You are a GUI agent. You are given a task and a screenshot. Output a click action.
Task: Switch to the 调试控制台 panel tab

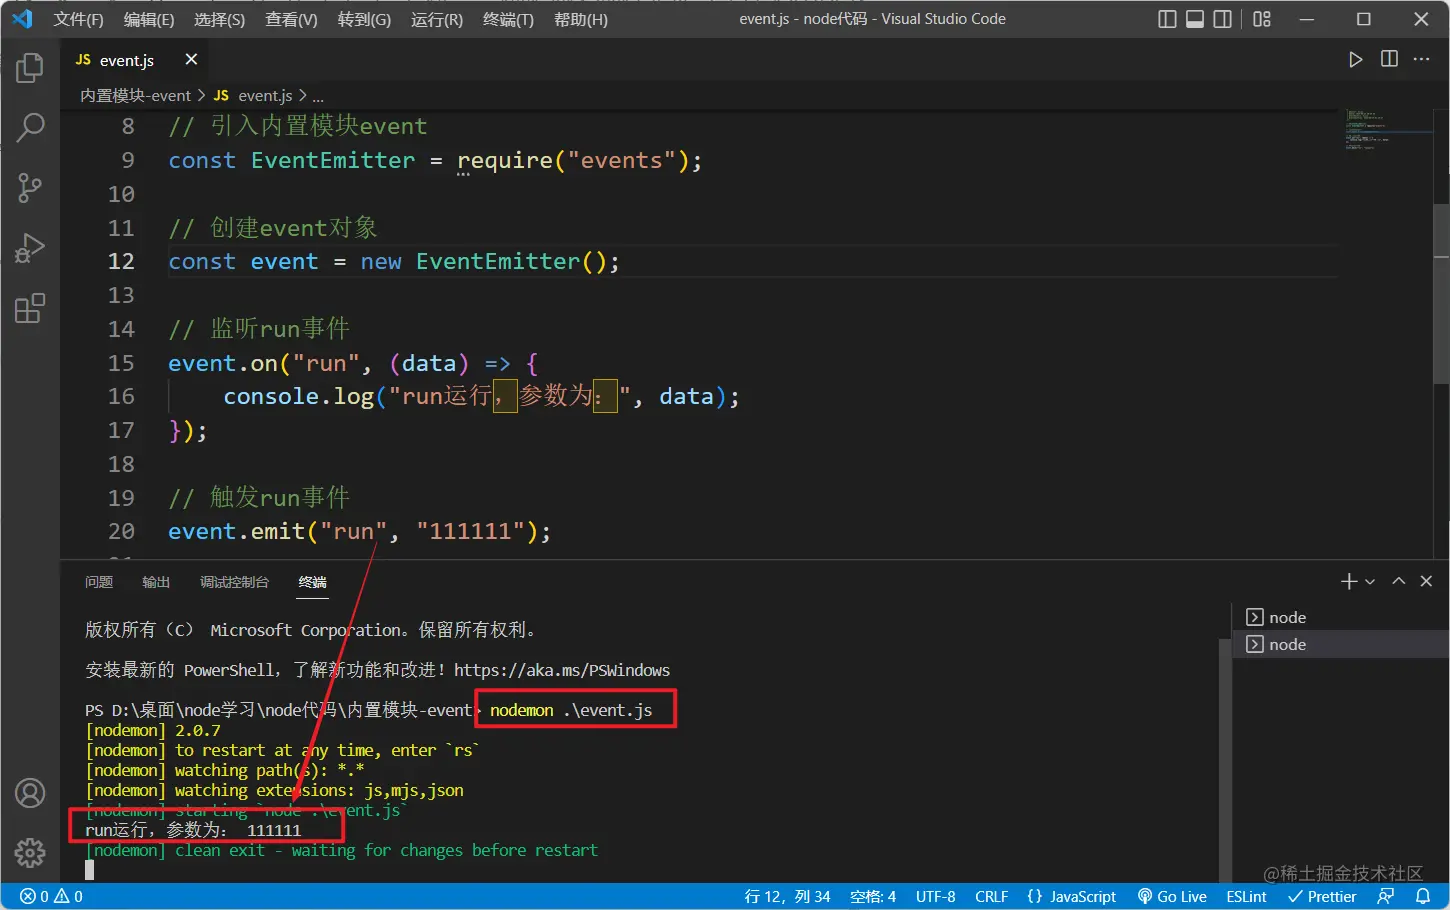235,581
